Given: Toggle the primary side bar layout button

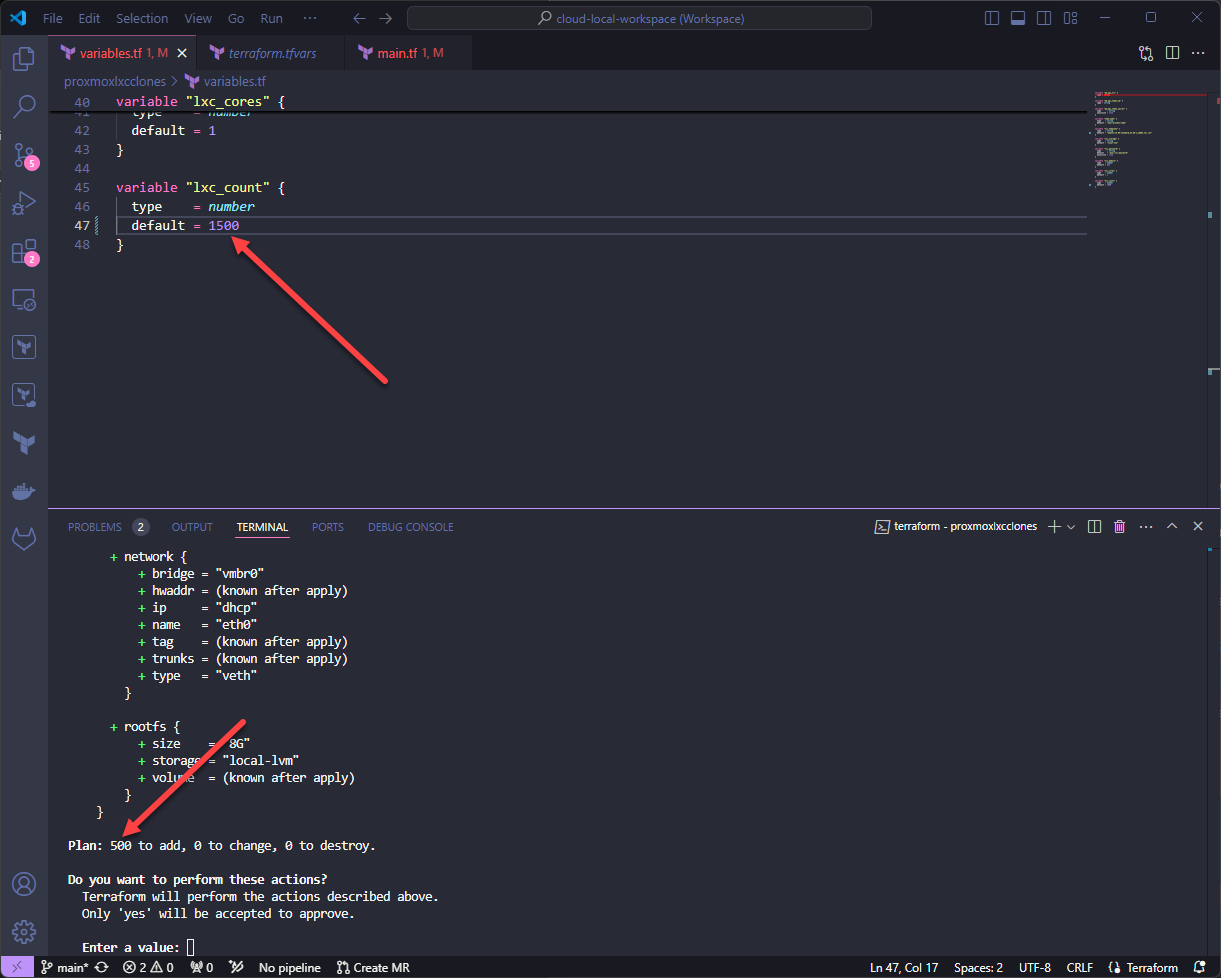Looking at the screenshot, I should pyautogui.click(x=992, y=18).
